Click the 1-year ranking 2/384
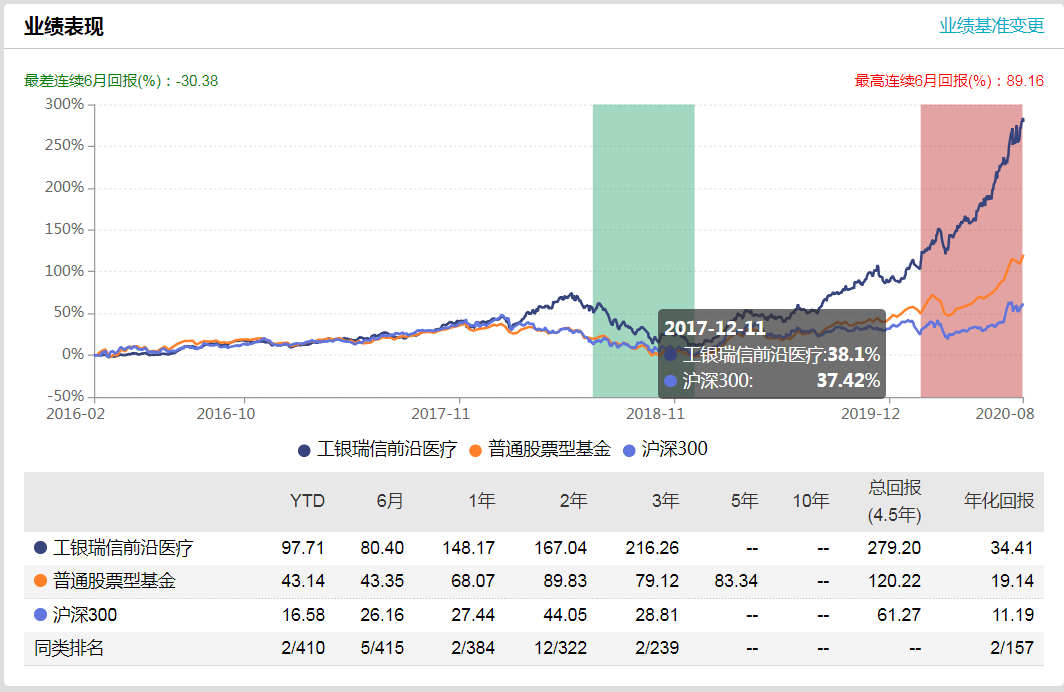This screenshot has height=692, width=1064. 473,648
